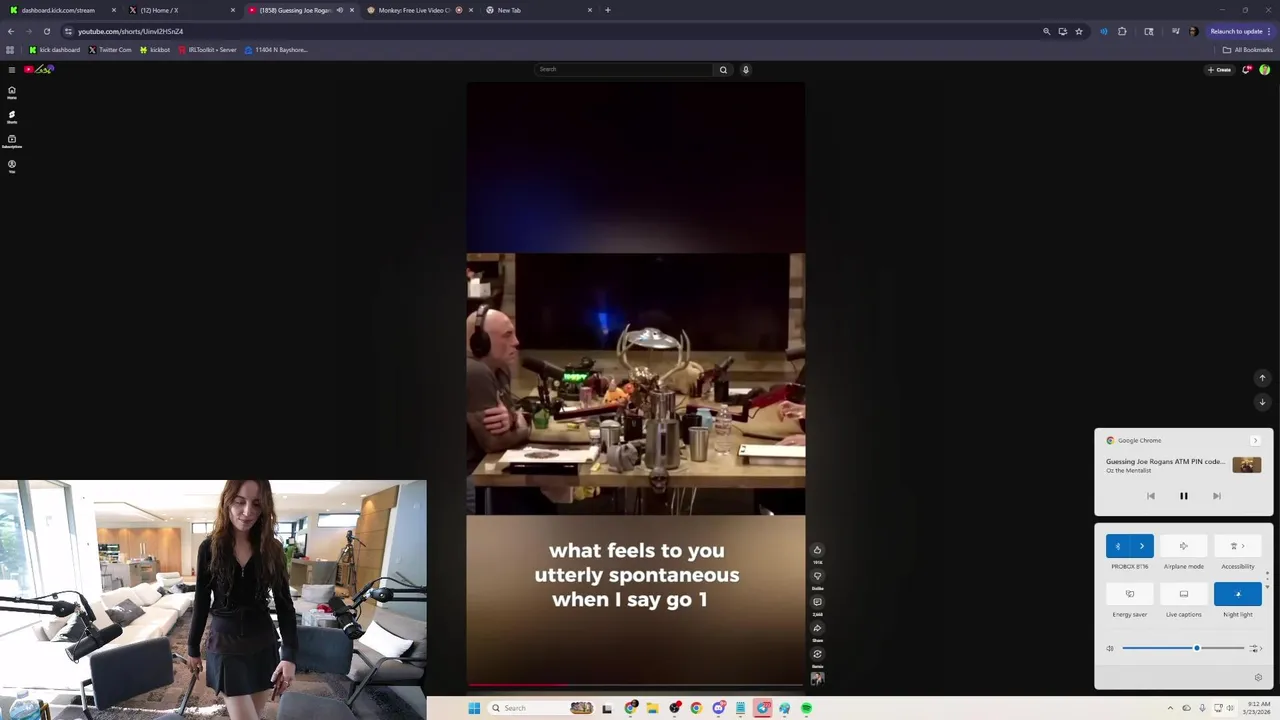This screenshot has width=1280, height=720.
Task: Expand the Google Chrome media card chevron
Action: click(1255, 441)
